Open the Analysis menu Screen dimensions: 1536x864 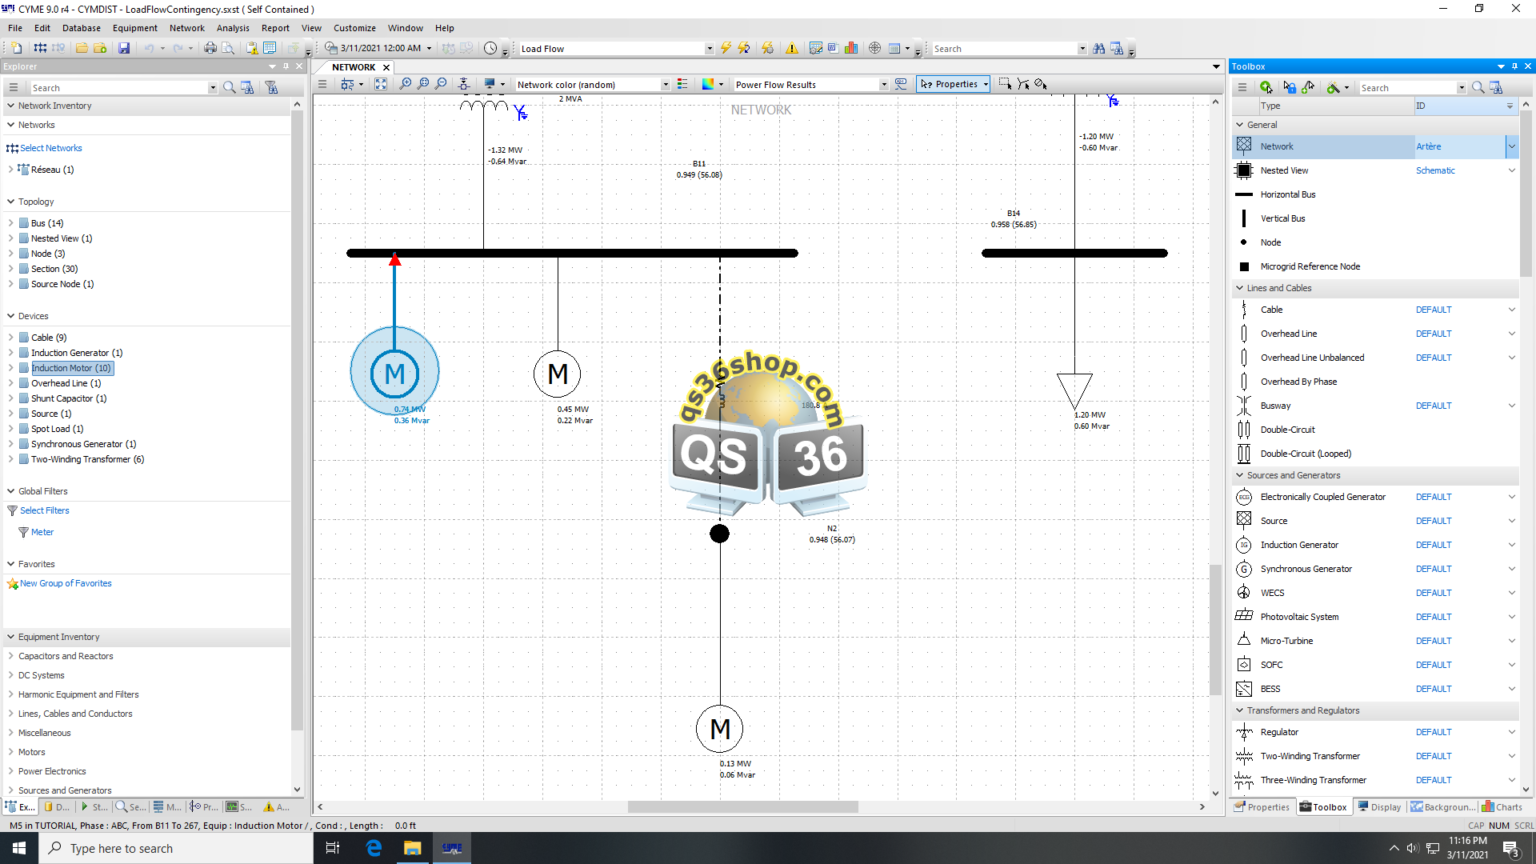coord(232,28)
